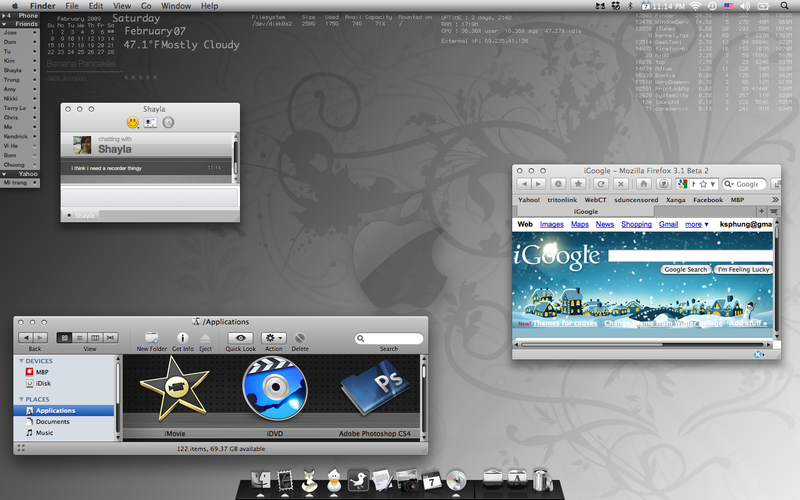Click the contact card icon in Shayla chat
The image size is (800, 500).
coord(150,122)
